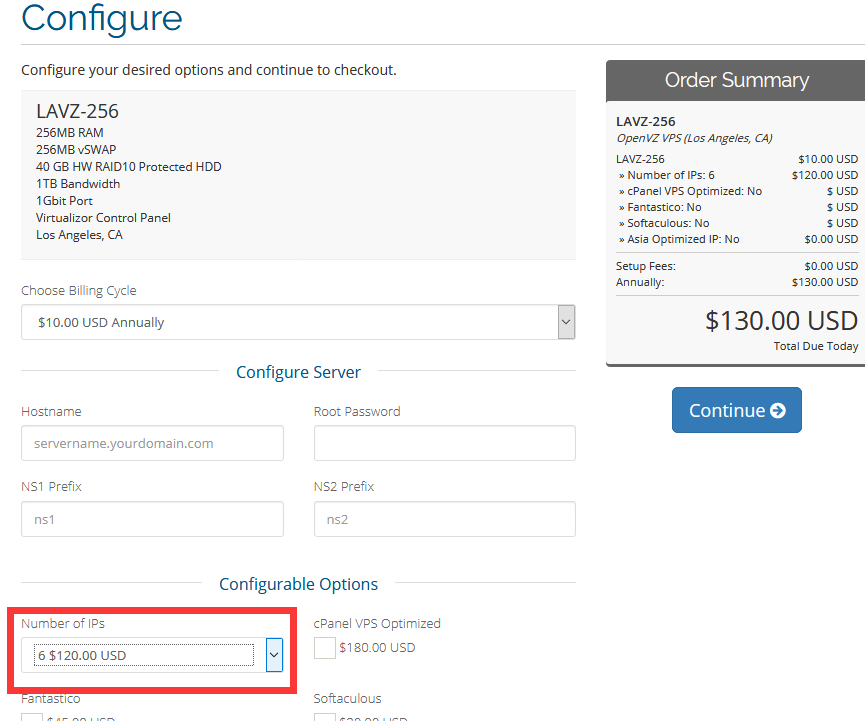Click the Number of IPs dropdown arrow
865x721 pixels.
coord(274,655)
